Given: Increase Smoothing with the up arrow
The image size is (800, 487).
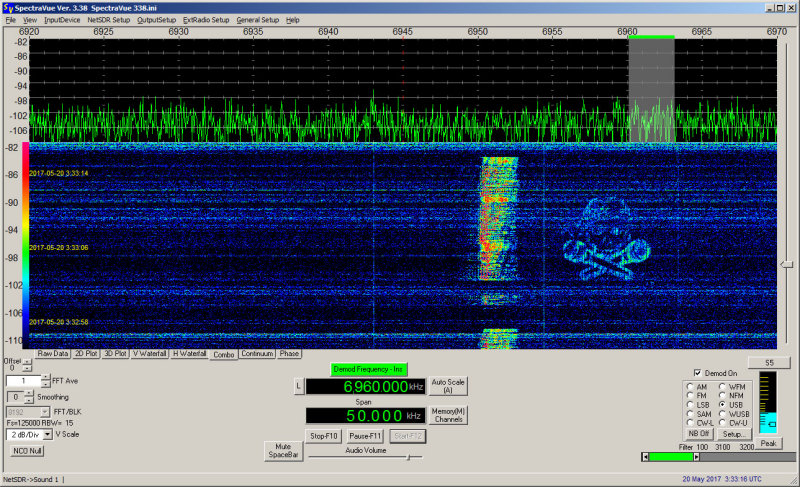Looking at the screenshot, I should pos(29,393).
